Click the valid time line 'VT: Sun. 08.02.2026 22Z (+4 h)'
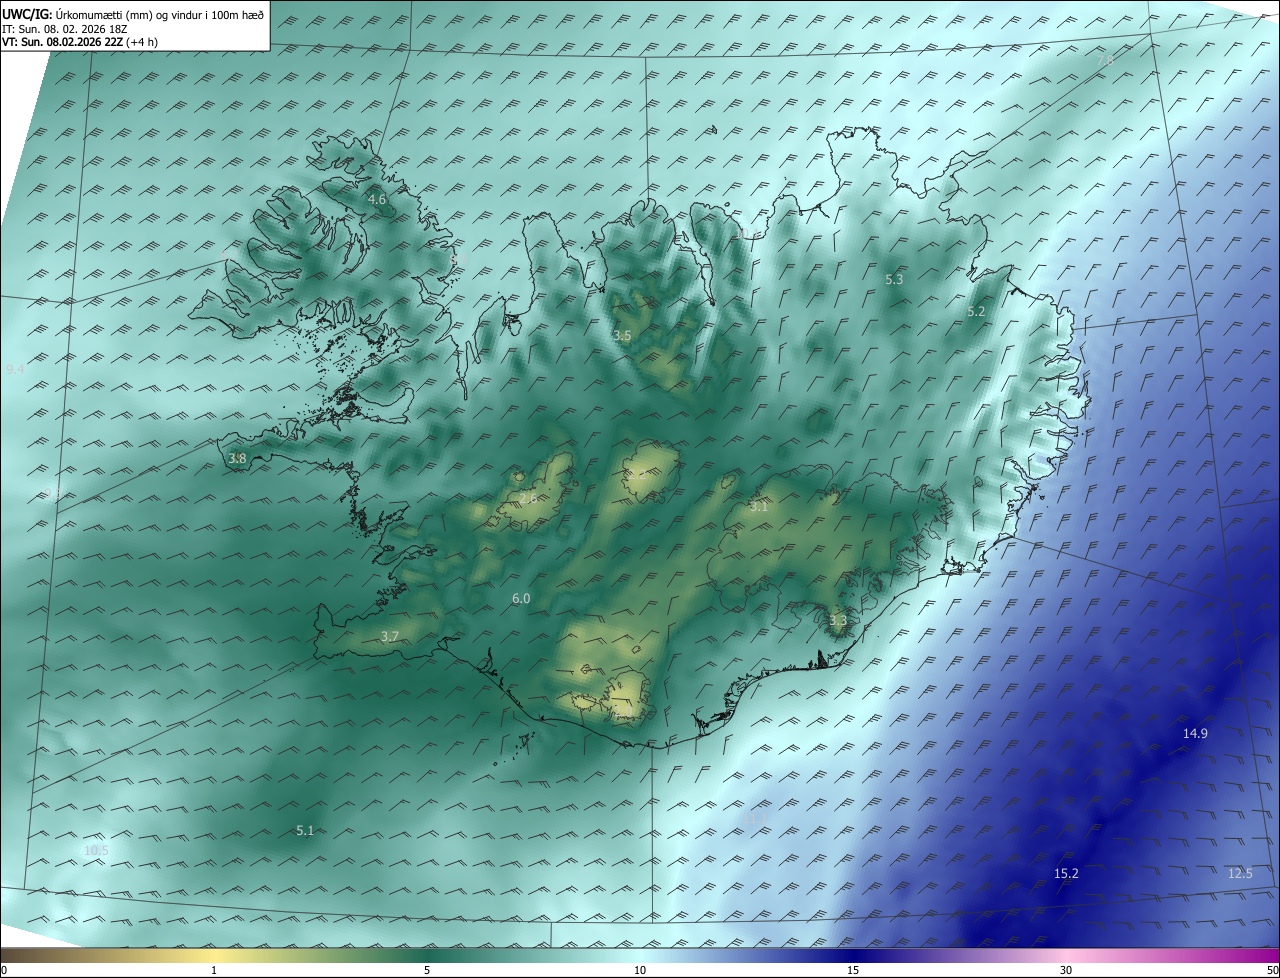The image size is (1280, 978). coord(80,42)
